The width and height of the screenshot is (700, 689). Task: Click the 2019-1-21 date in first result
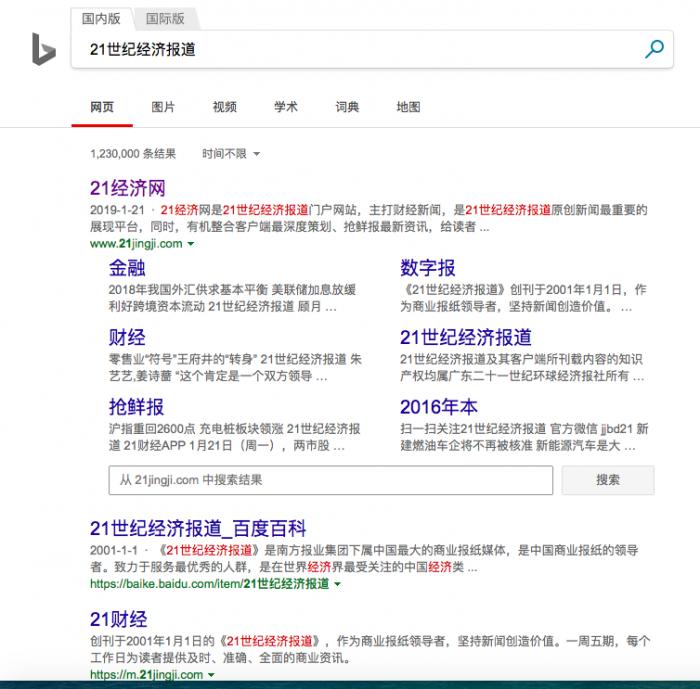pyautogui.click(x=117, y=210)
